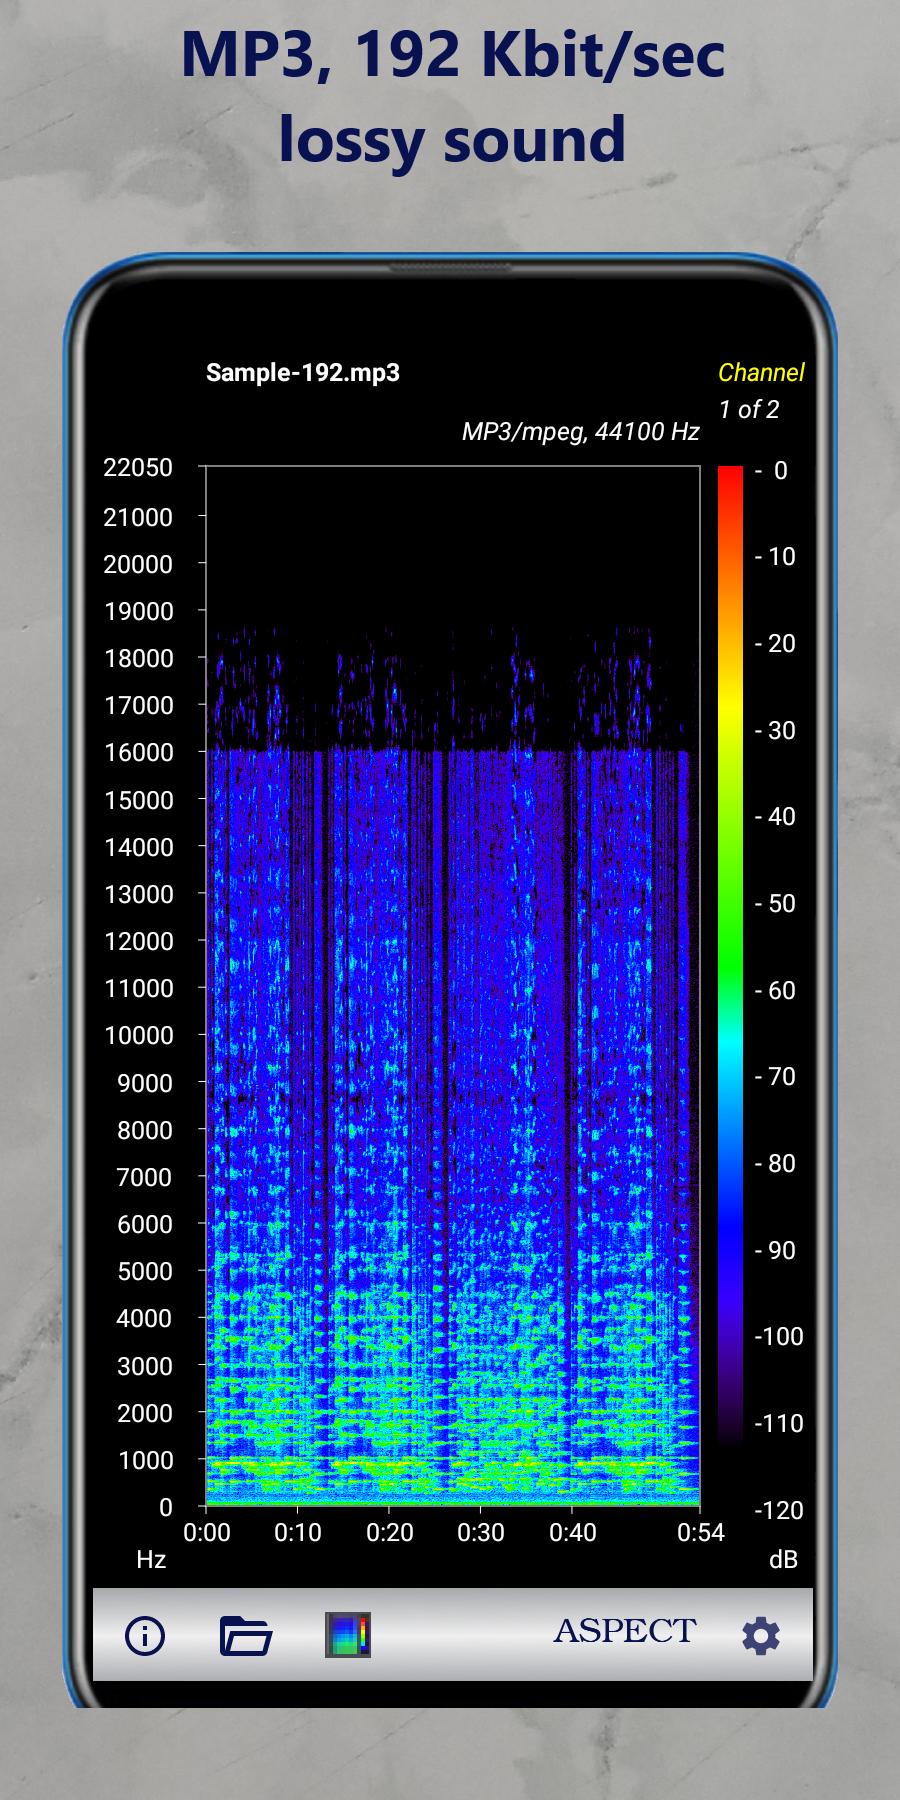Open the file info icon

(x=145, y=1635)
